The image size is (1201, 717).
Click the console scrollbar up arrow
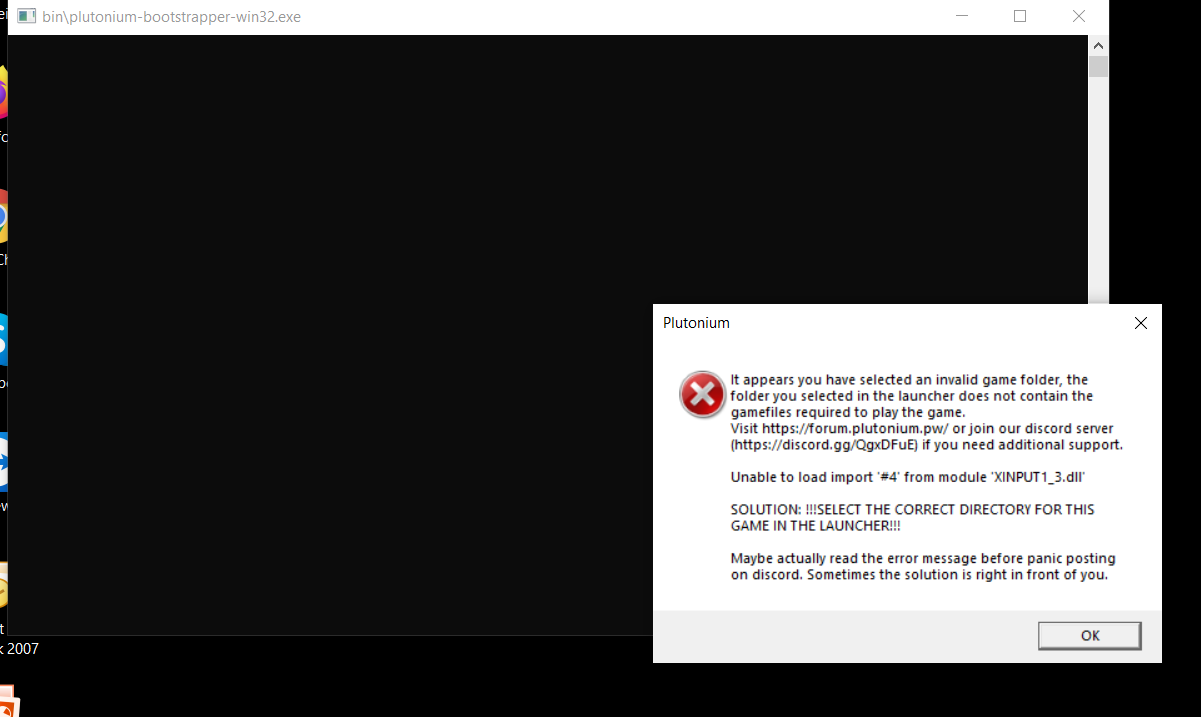(x=1098, y=46)
